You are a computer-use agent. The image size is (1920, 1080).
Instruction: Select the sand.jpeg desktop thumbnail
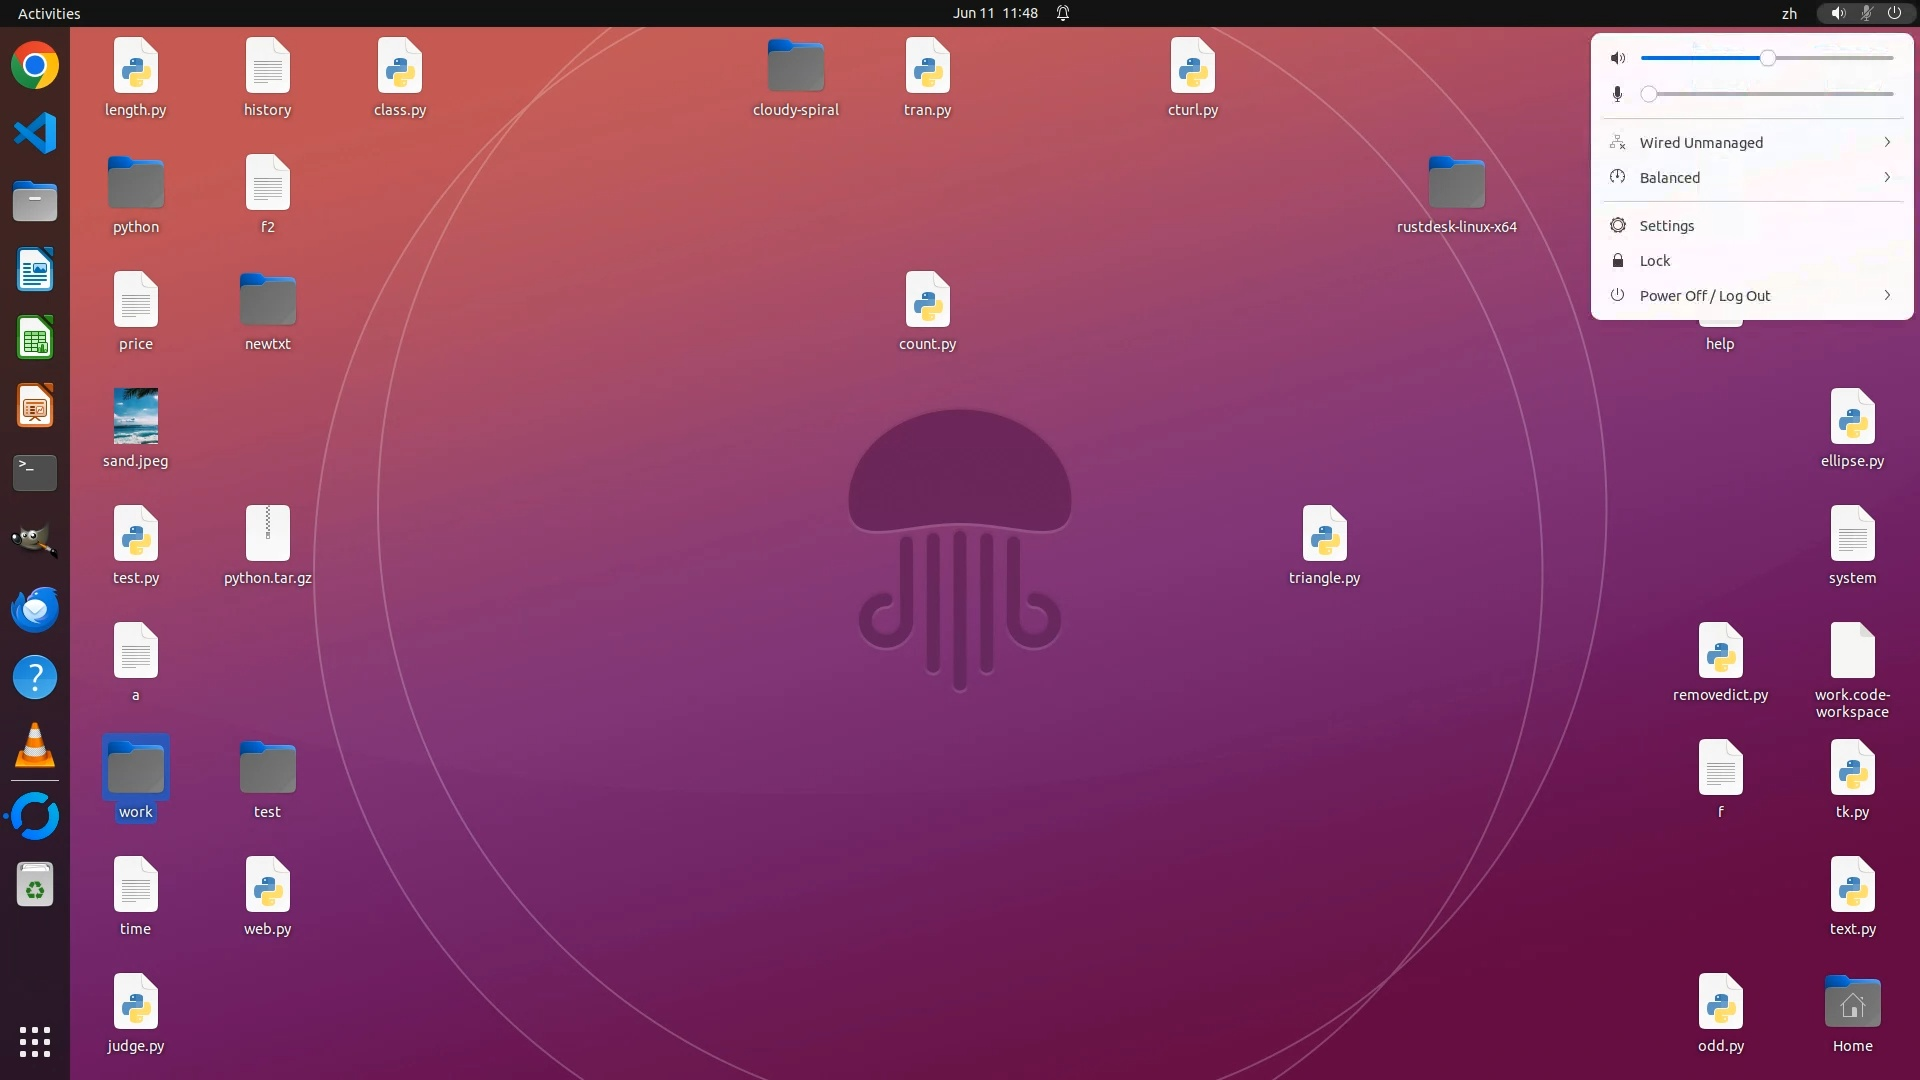tap(136, 416)
